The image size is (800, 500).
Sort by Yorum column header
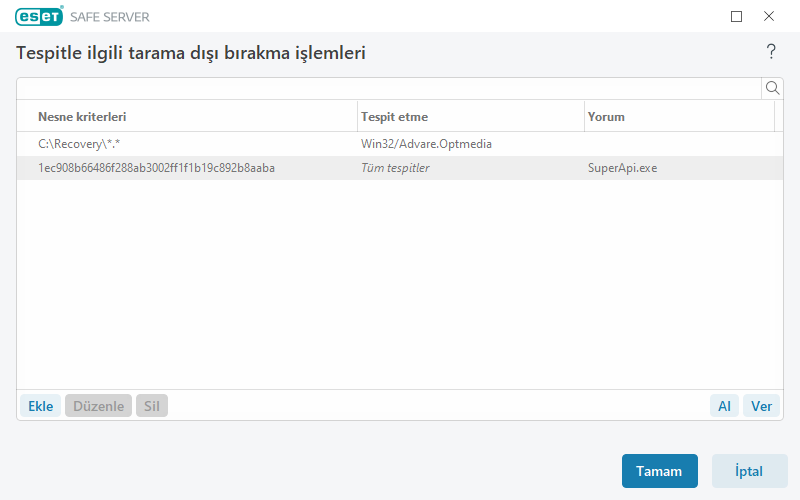coord(606,117)
